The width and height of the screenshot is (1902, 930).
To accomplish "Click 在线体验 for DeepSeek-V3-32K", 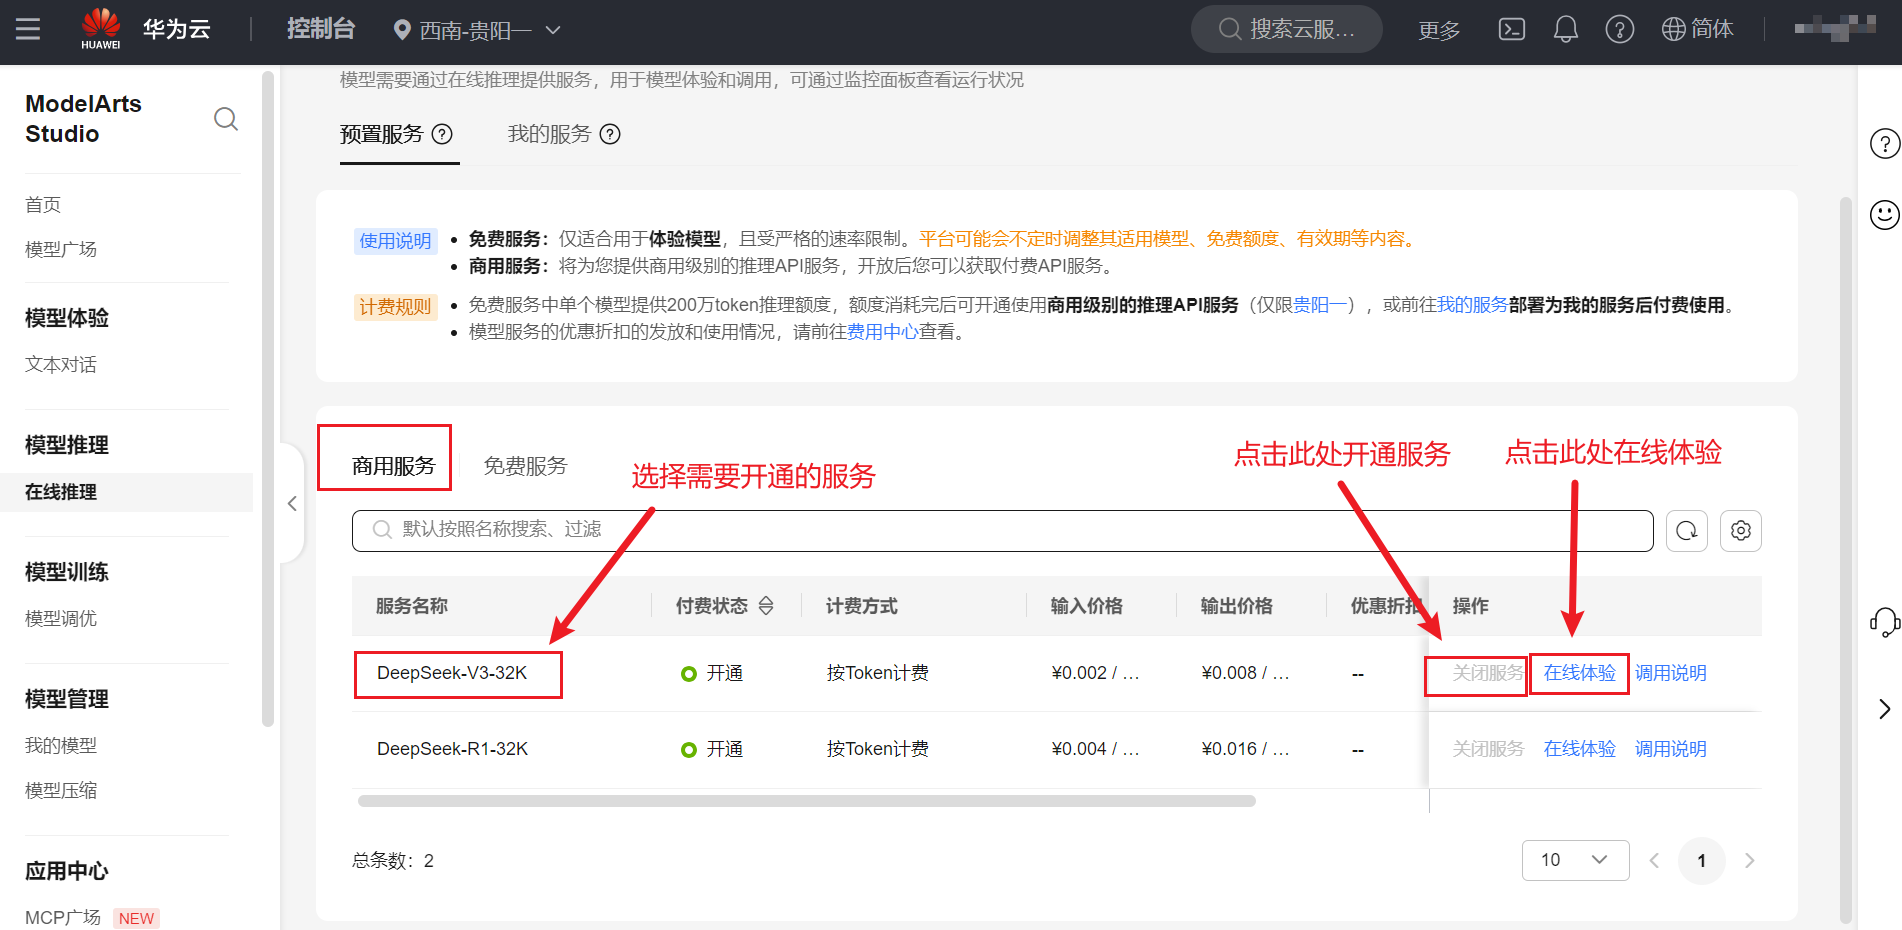I will (1580, 673).
